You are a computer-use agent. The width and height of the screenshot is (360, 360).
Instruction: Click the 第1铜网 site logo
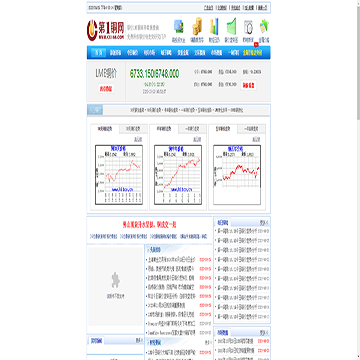(105, 30)
